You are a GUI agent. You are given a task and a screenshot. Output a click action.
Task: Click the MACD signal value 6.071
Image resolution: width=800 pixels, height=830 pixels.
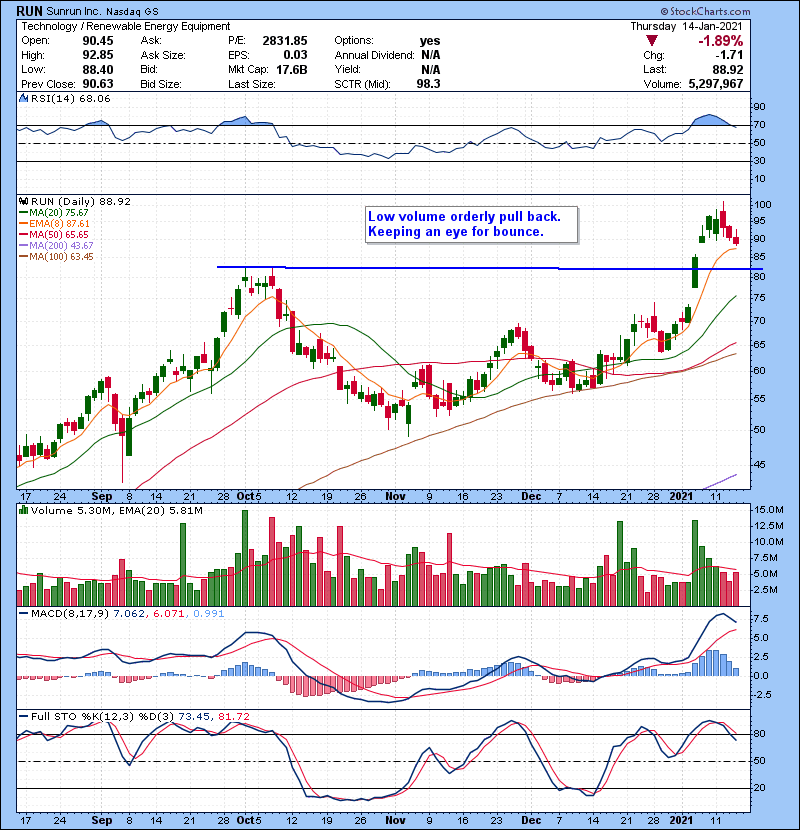tap(169, 614)
